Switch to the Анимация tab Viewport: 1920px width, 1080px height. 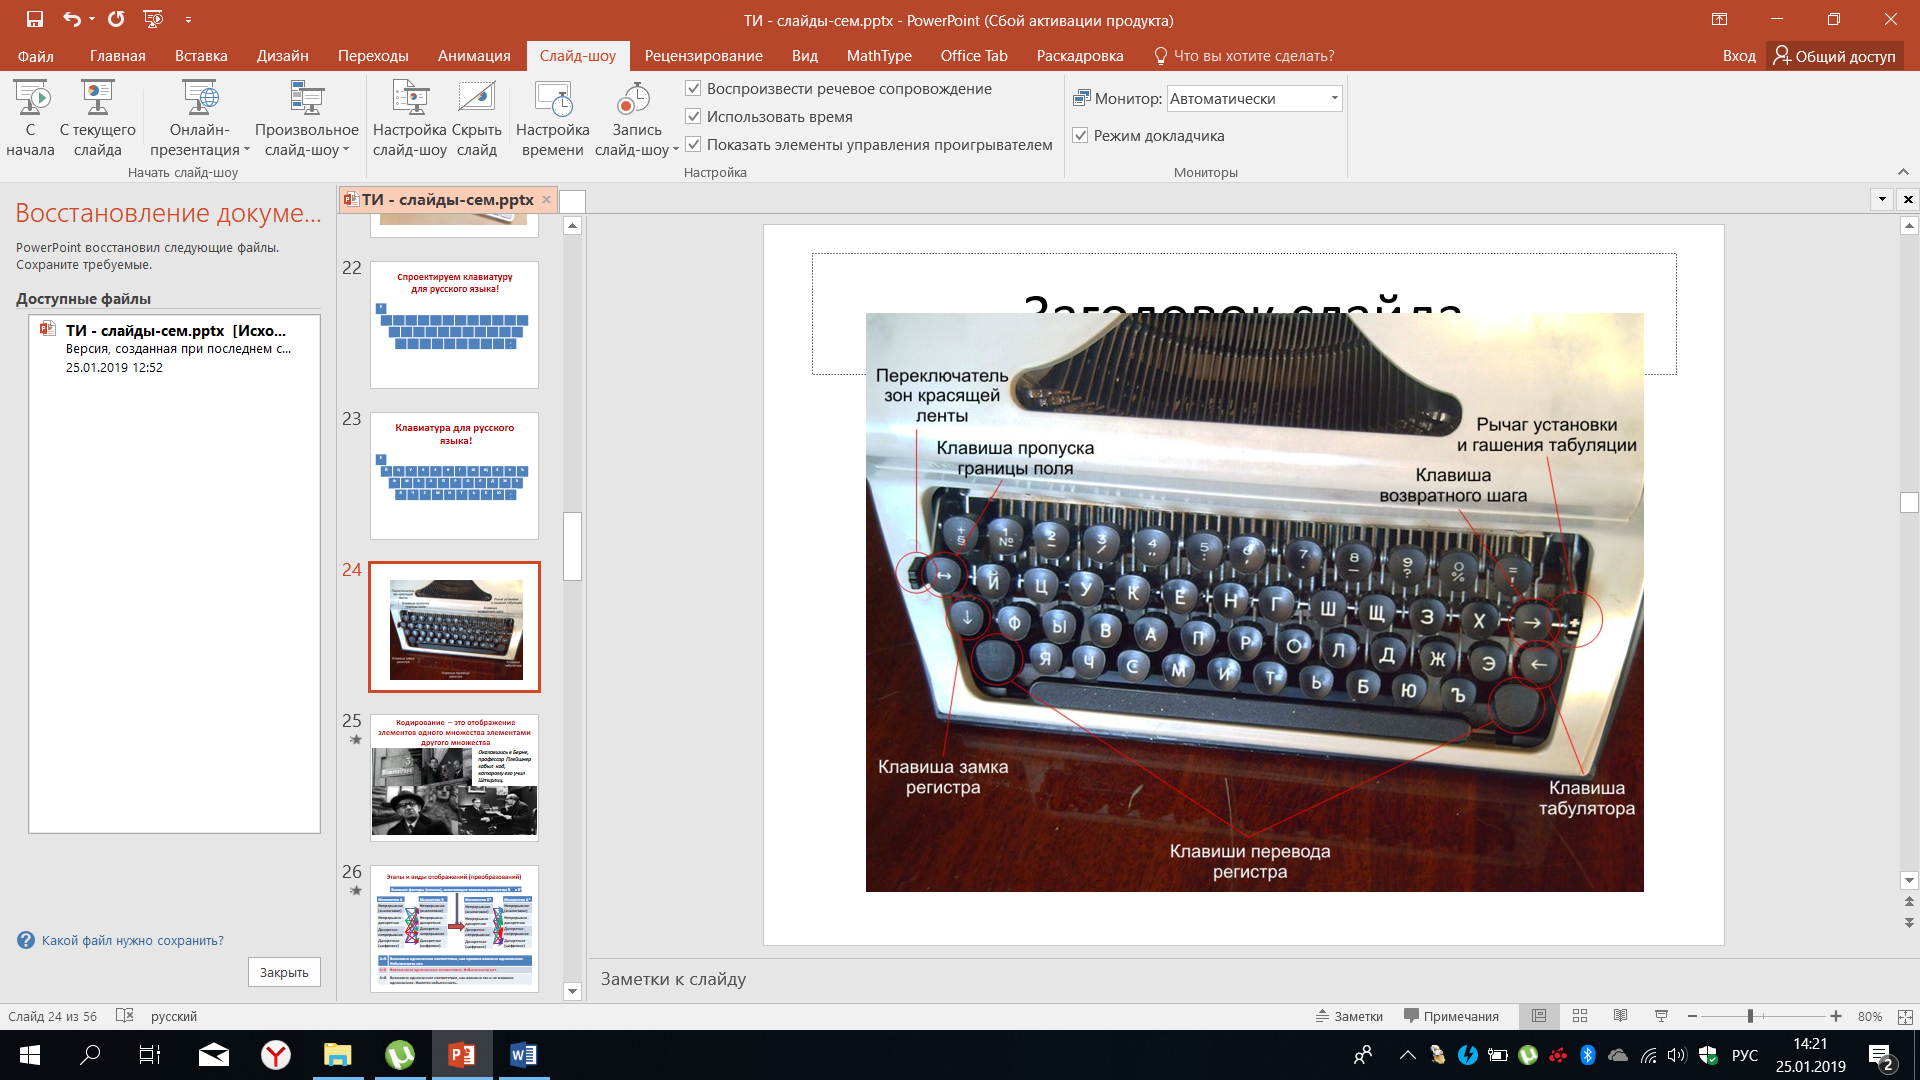click(474, 56)
